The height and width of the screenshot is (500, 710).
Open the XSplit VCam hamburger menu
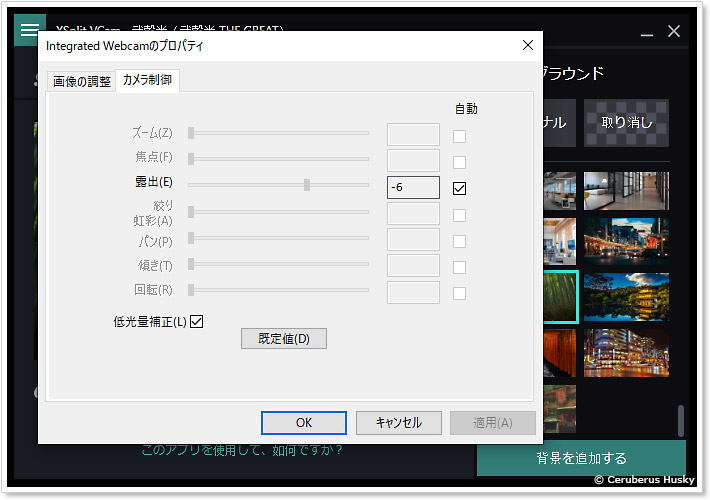click(30, 30)
